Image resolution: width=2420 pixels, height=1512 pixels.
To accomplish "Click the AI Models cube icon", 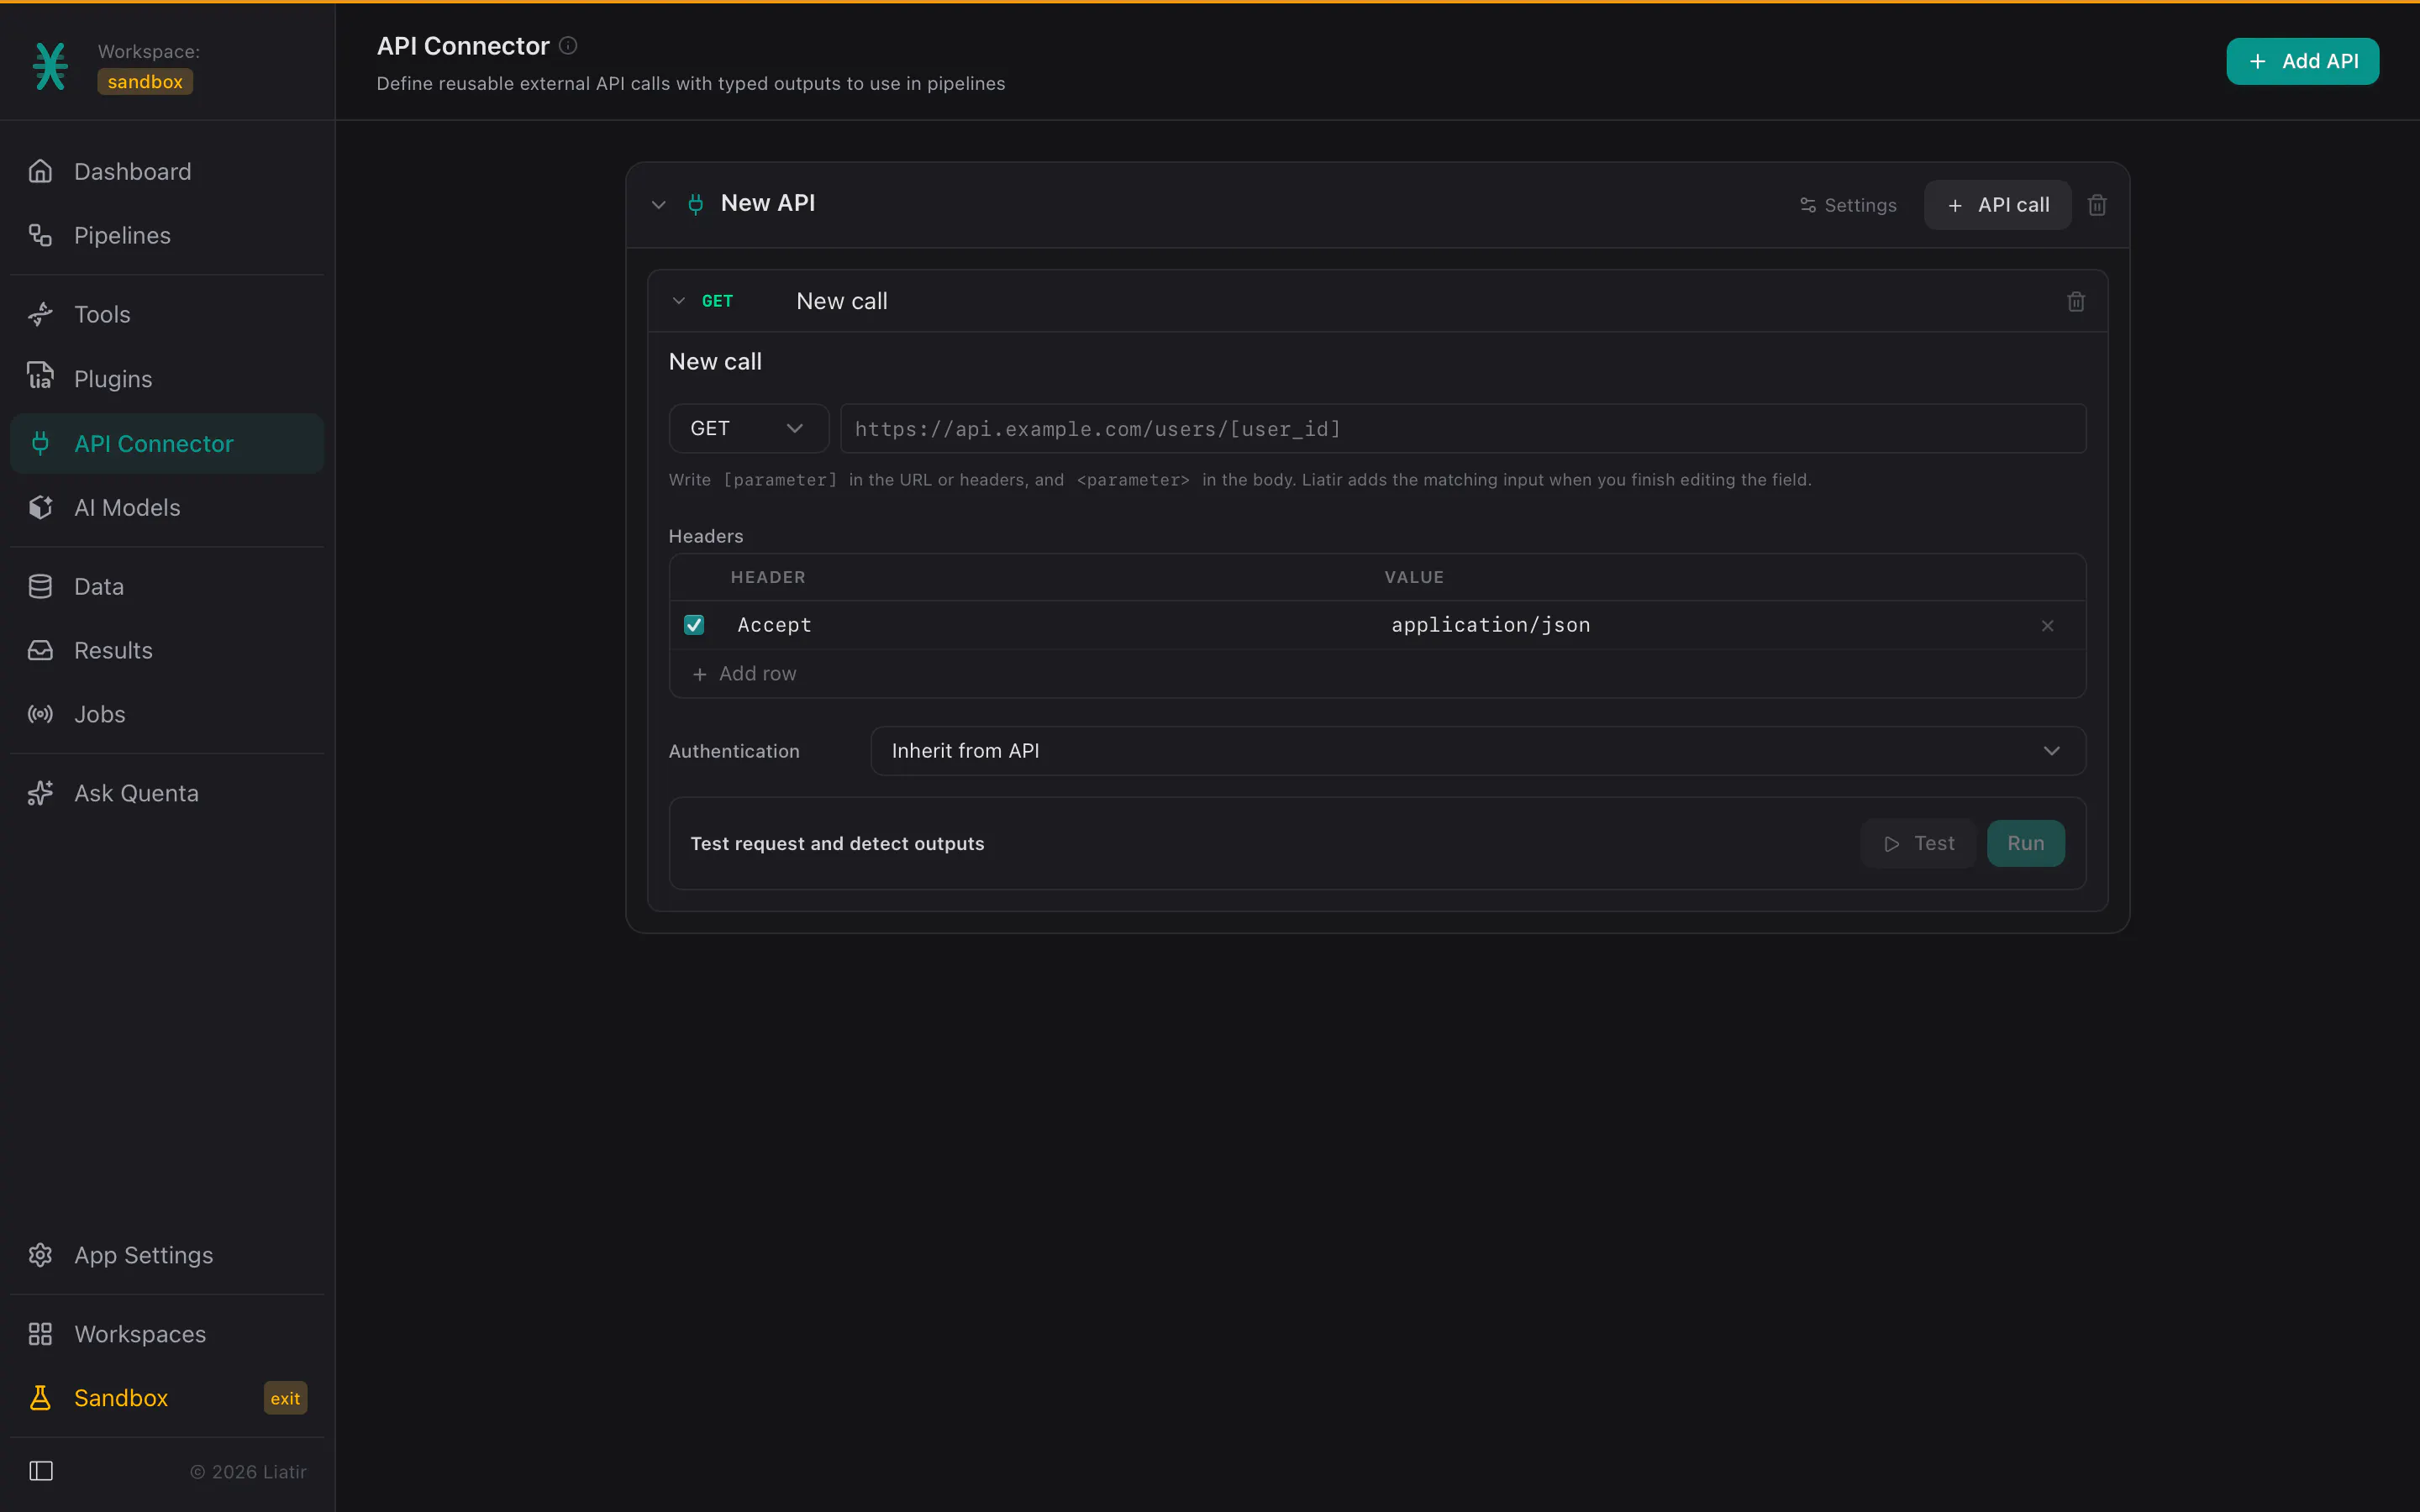I will click(40, 507).
